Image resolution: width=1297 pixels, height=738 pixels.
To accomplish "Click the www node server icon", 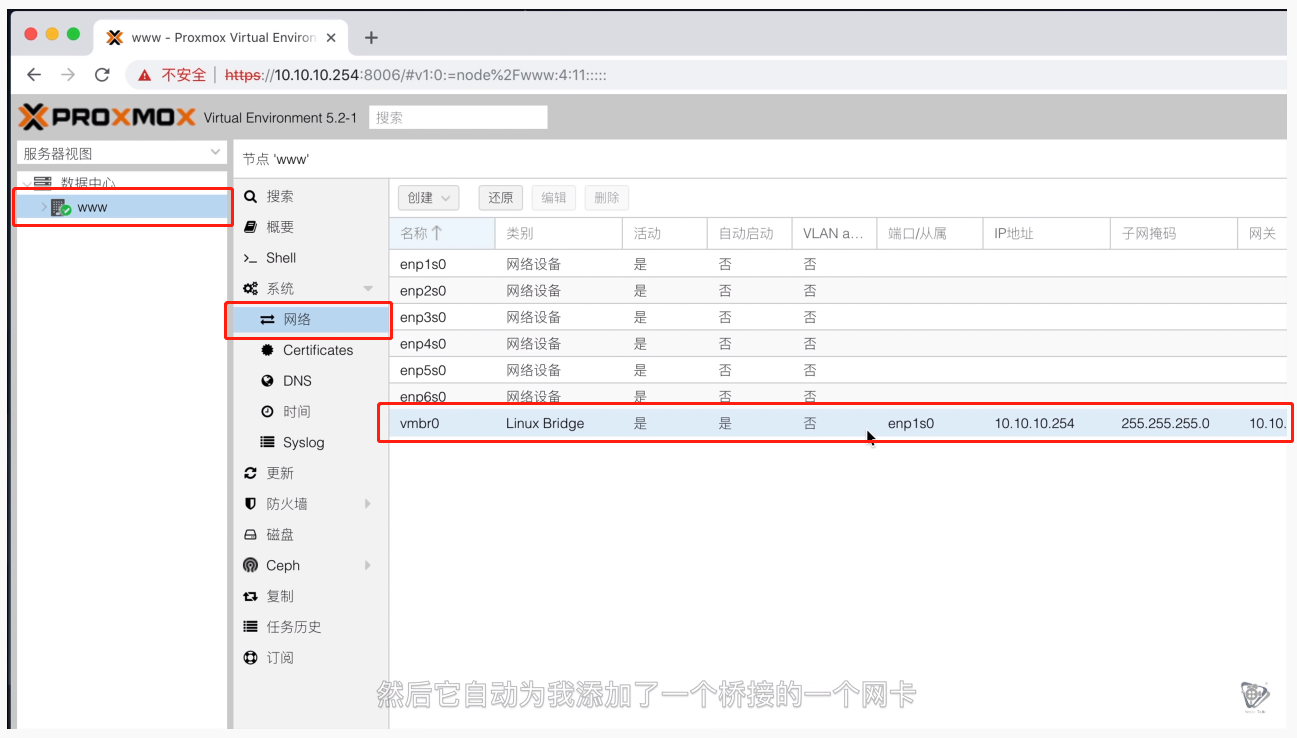I will click(61, 208).
